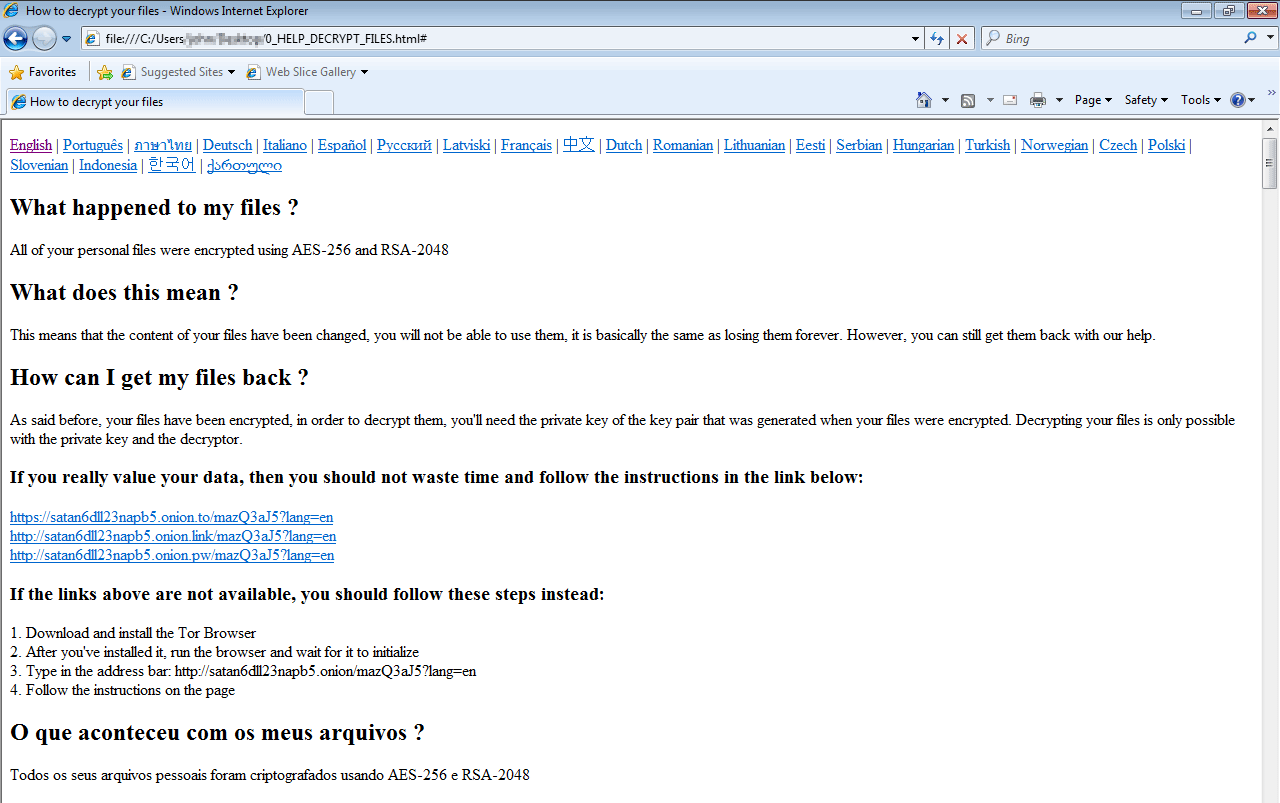Image resolution: width=1280 pixels, height=803 pixels.
Task: Open the recent pages dropdown beside Forward
Action: [x=67, y=39]
